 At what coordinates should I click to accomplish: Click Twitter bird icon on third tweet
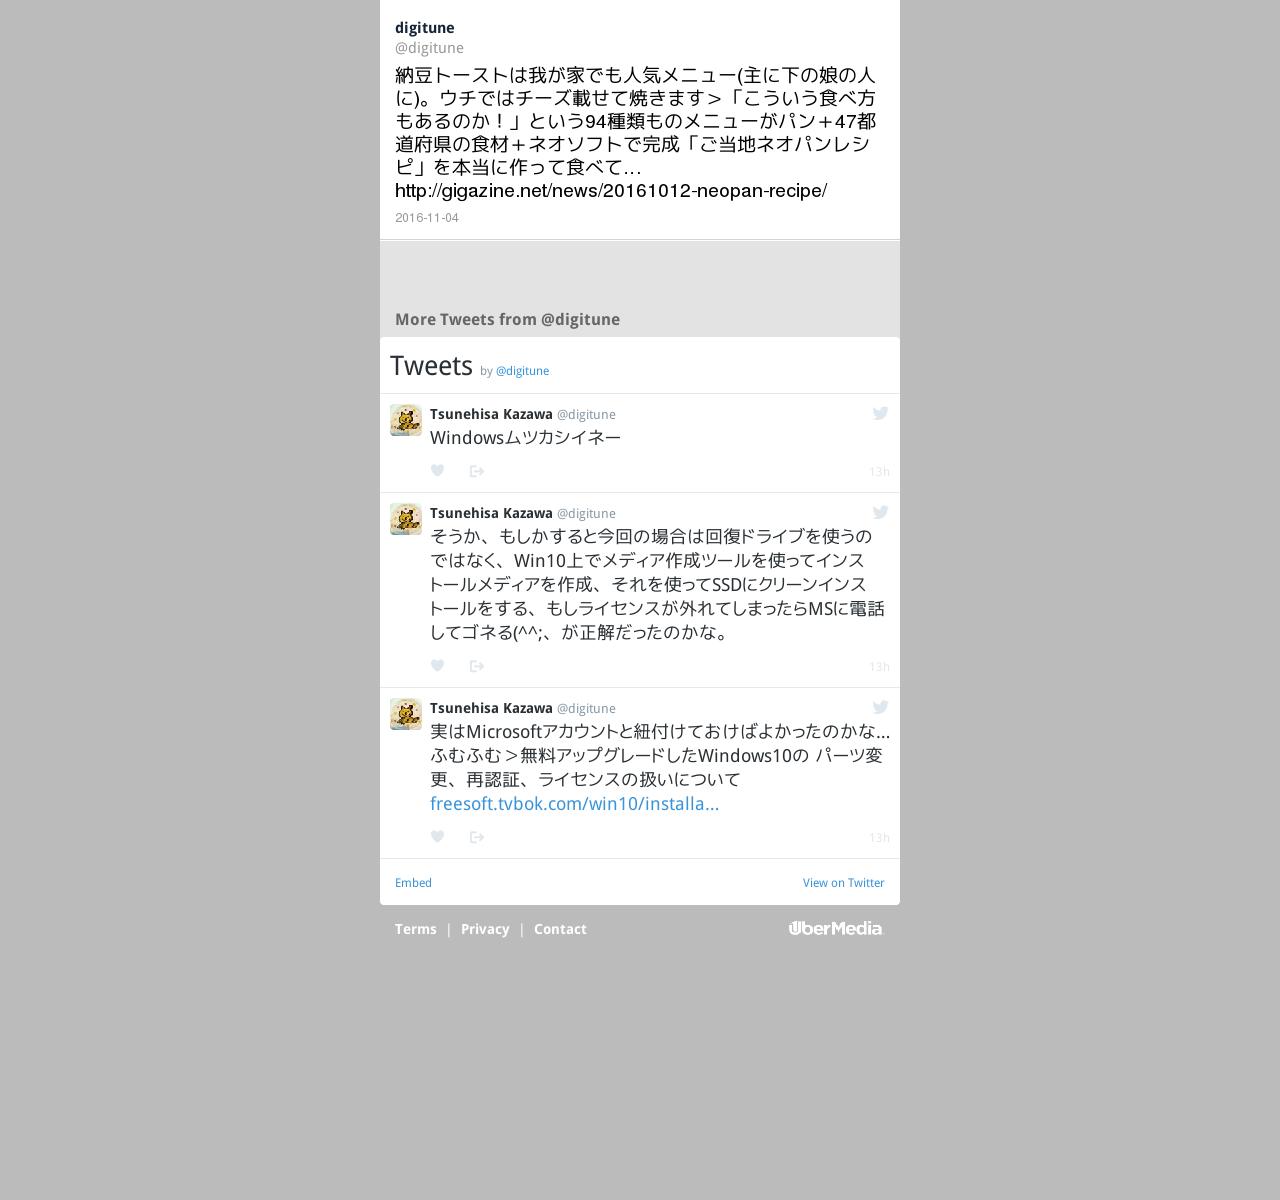point(880,707)
